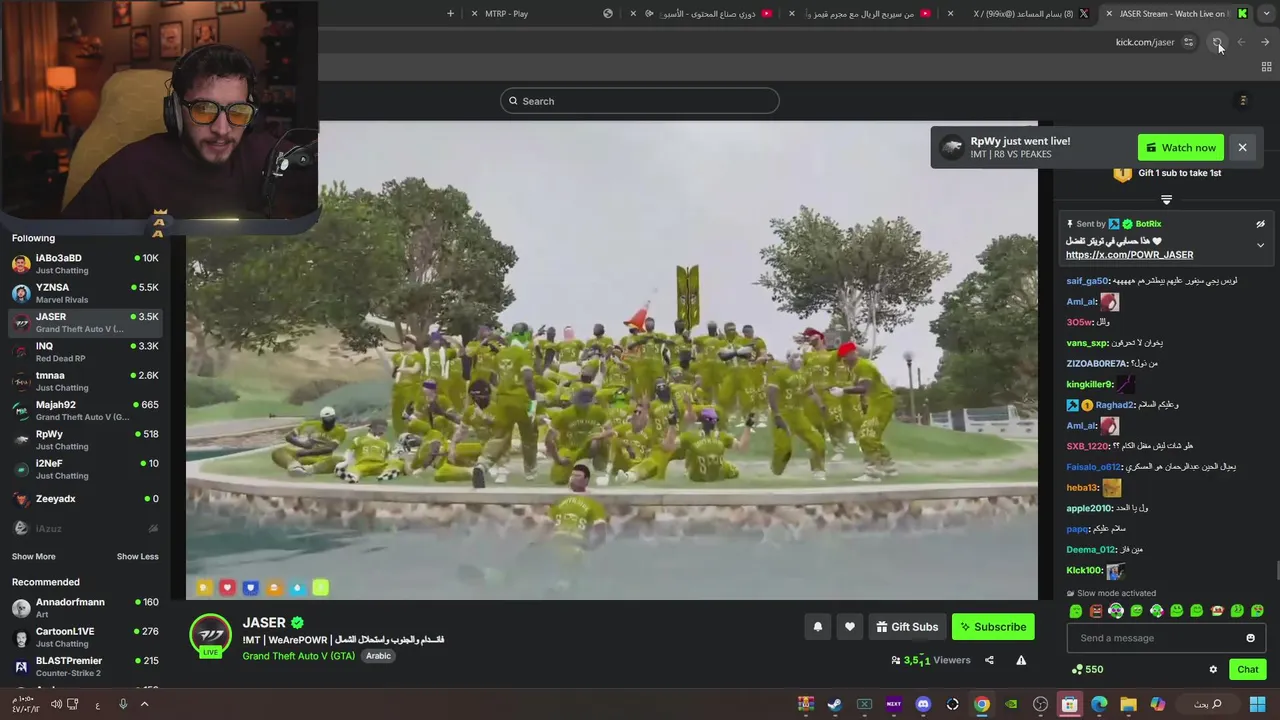This screenshot has width=1280, height=720.
Task: Open Discord from the taskbar
Action: click(923, 704)
